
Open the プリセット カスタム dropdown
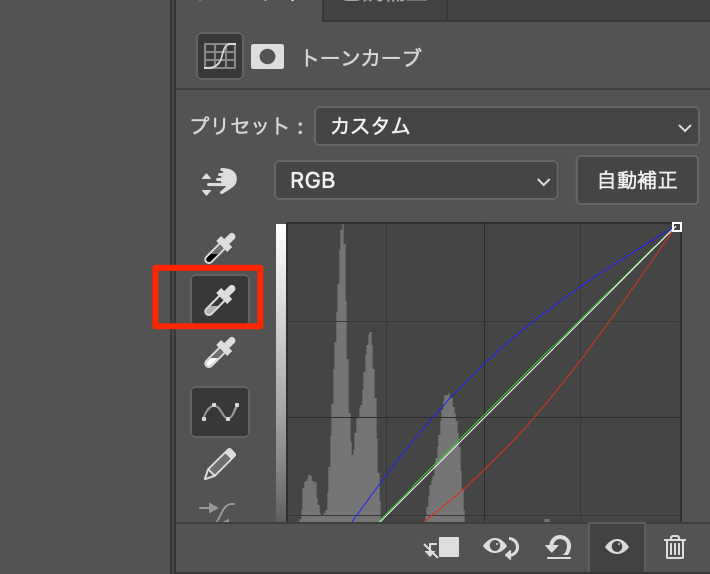[x=506, y=127]
